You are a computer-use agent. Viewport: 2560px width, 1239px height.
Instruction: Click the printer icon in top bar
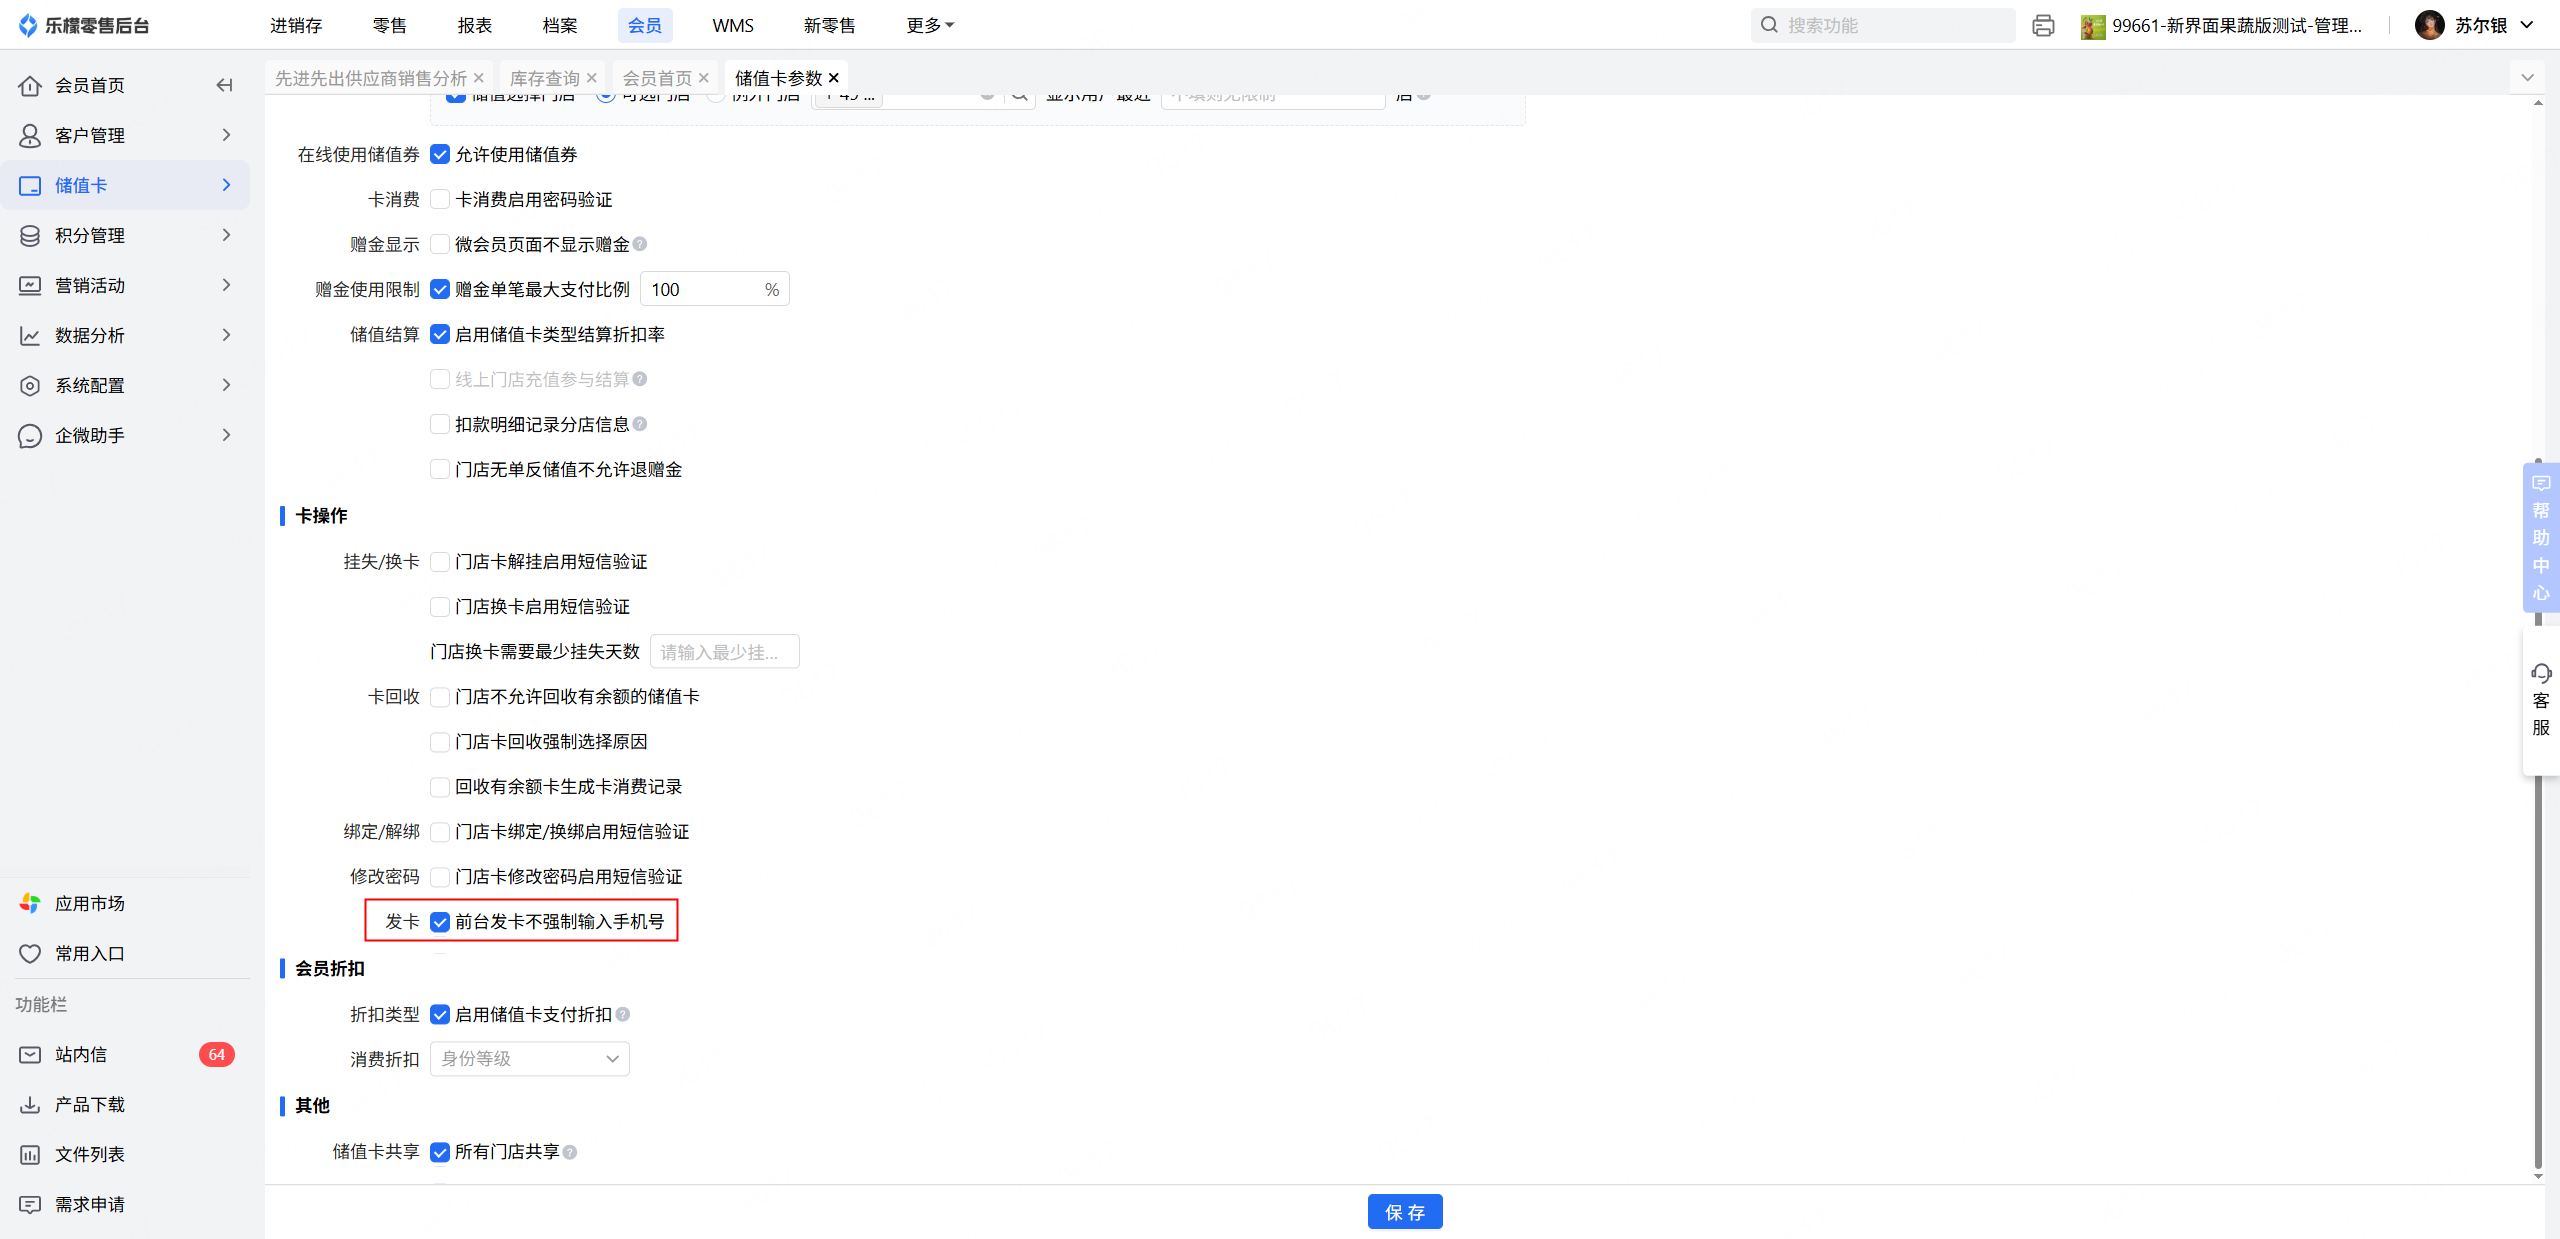[x=2043, y=26]
